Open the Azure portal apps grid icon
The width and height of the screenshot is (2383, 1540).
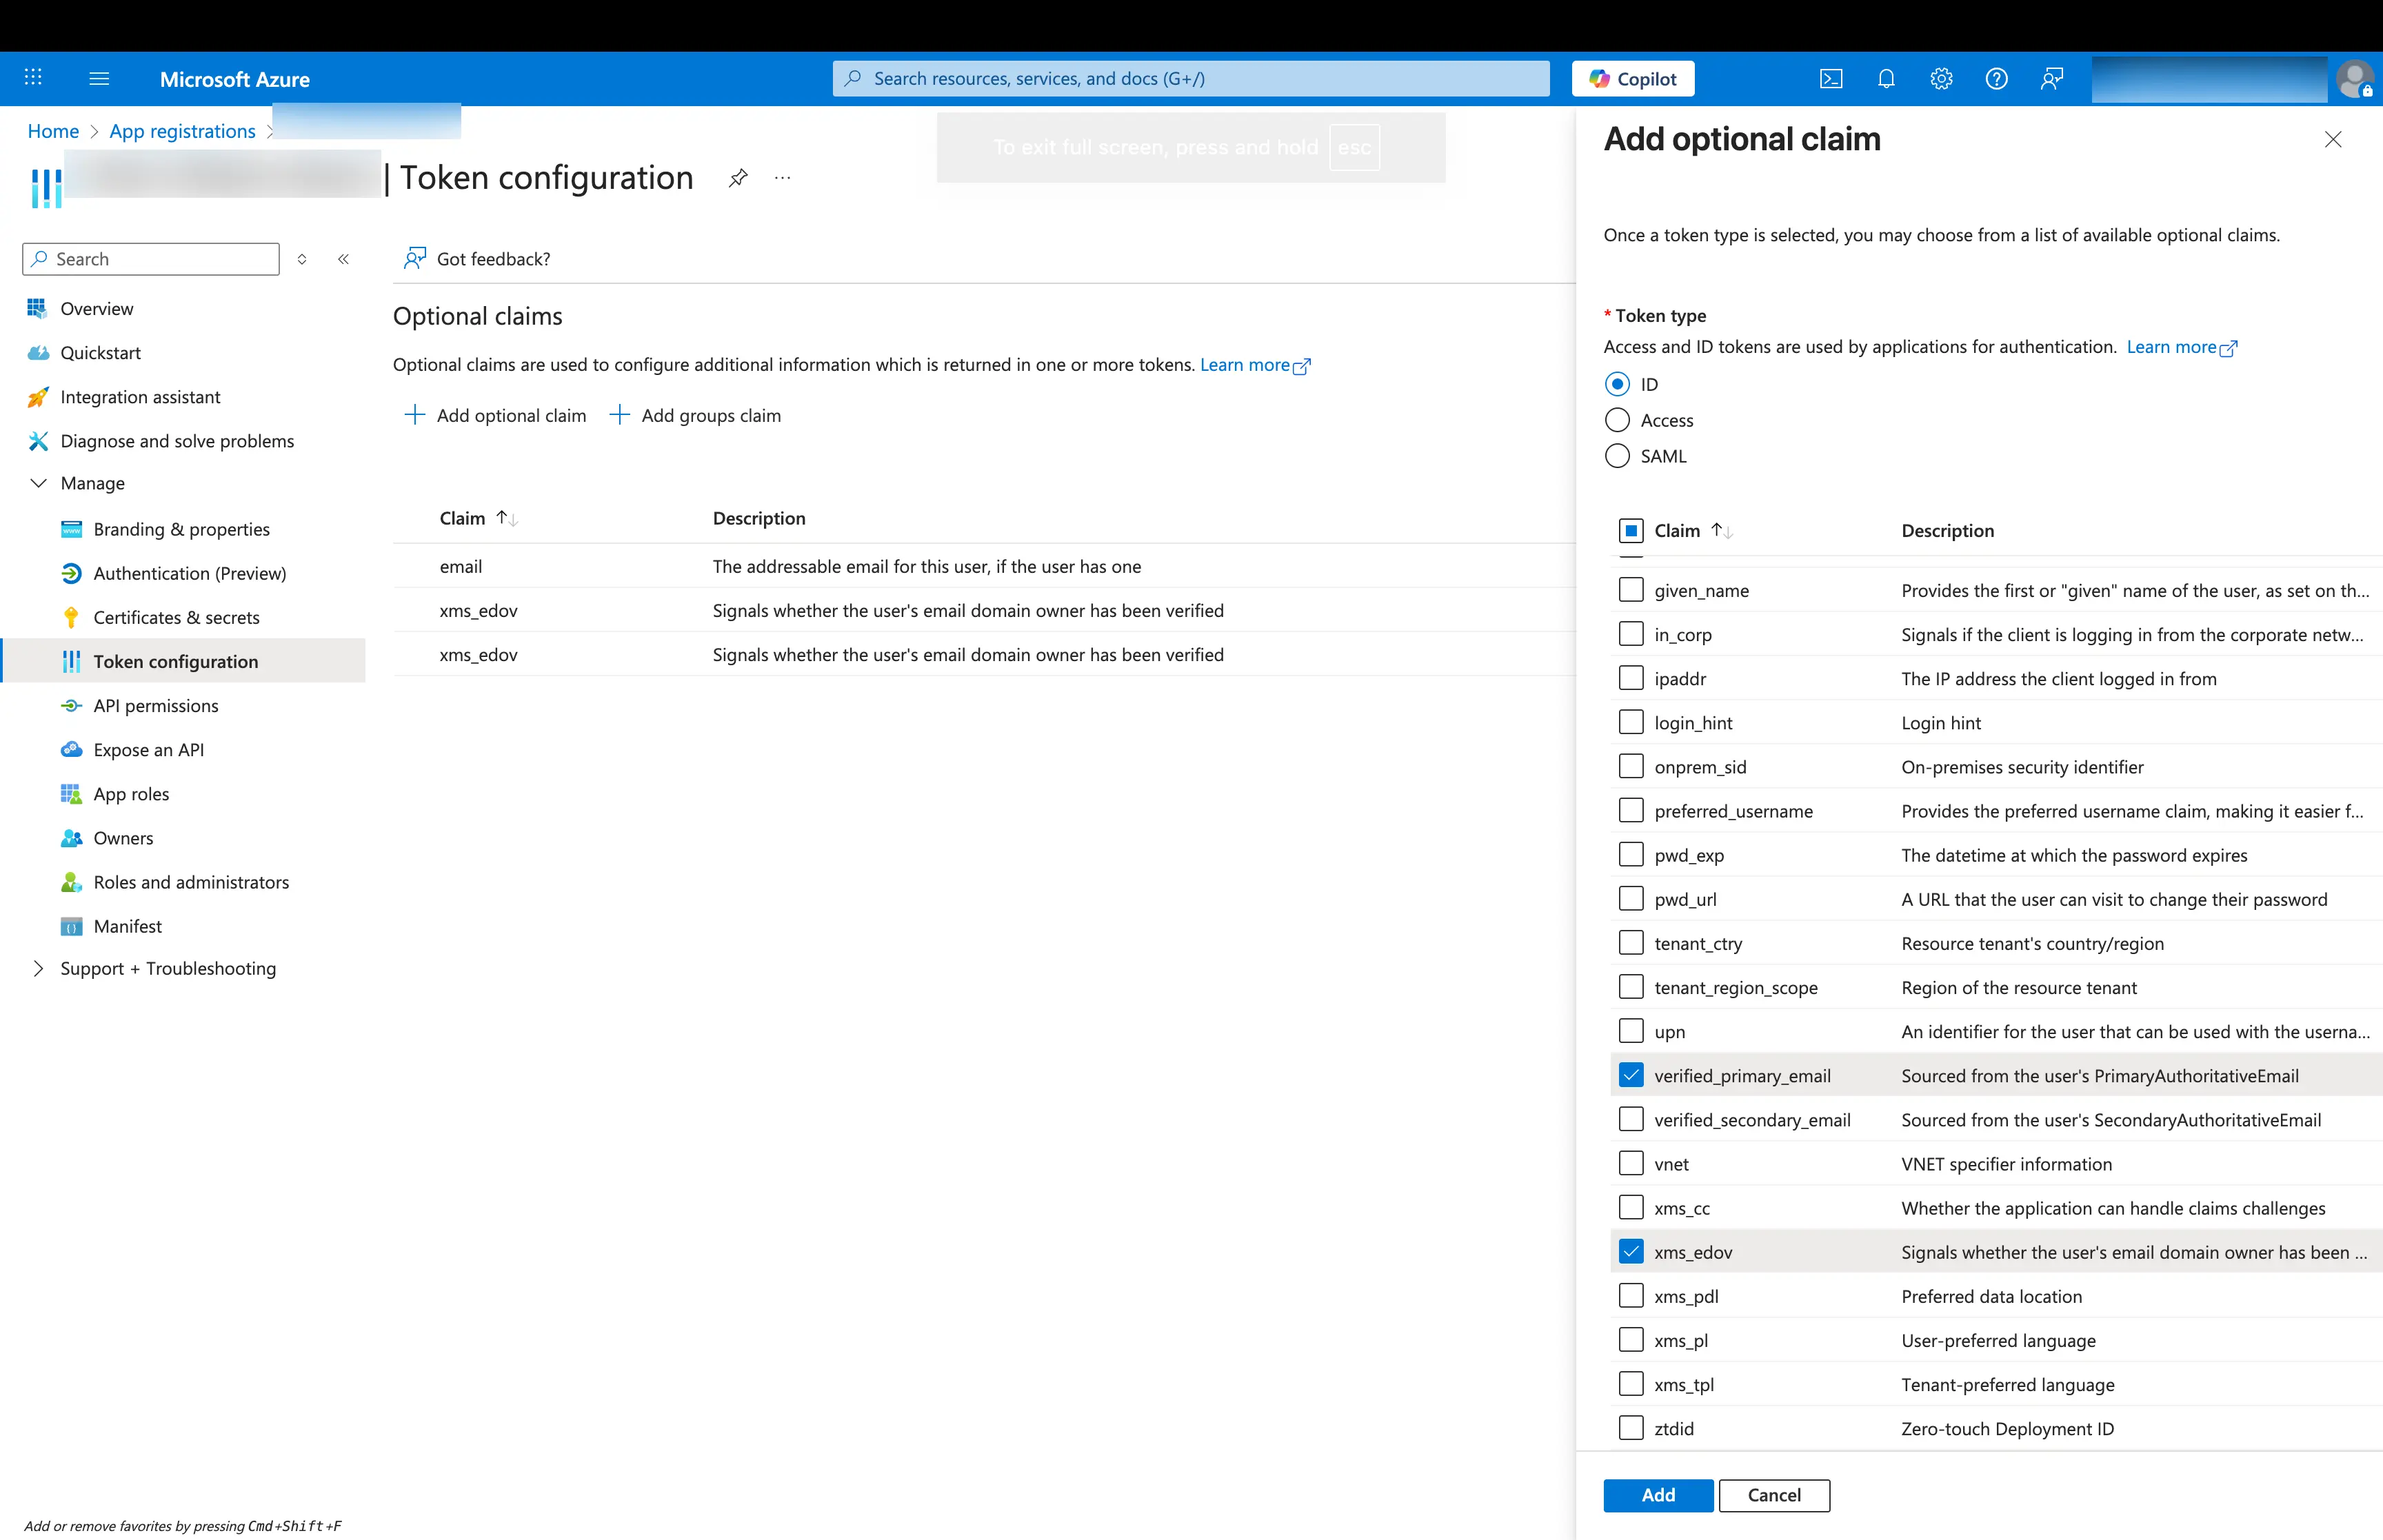click(x=33, y=78)
